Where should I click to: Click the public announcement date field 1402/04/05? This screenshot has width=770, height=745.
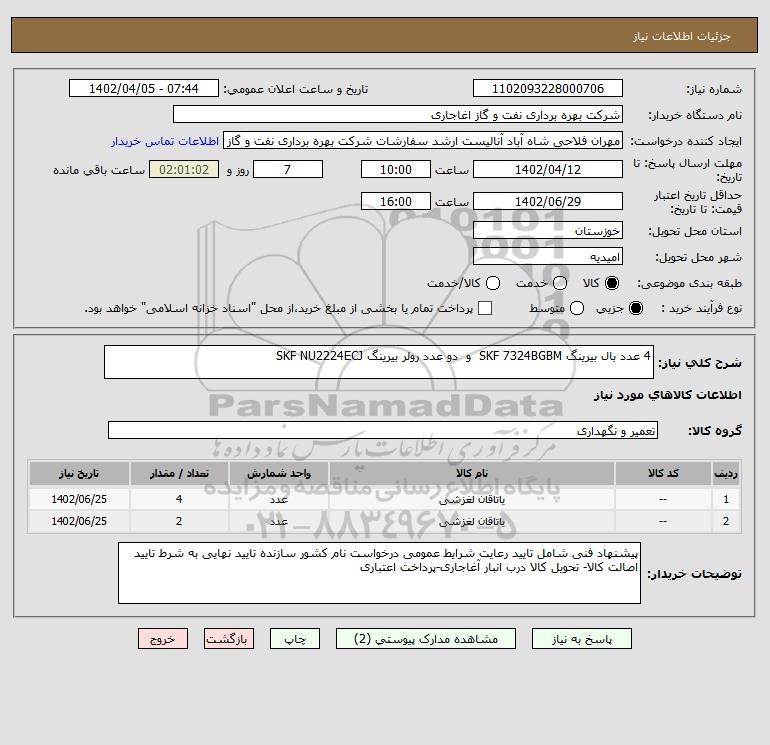(144, 88)
